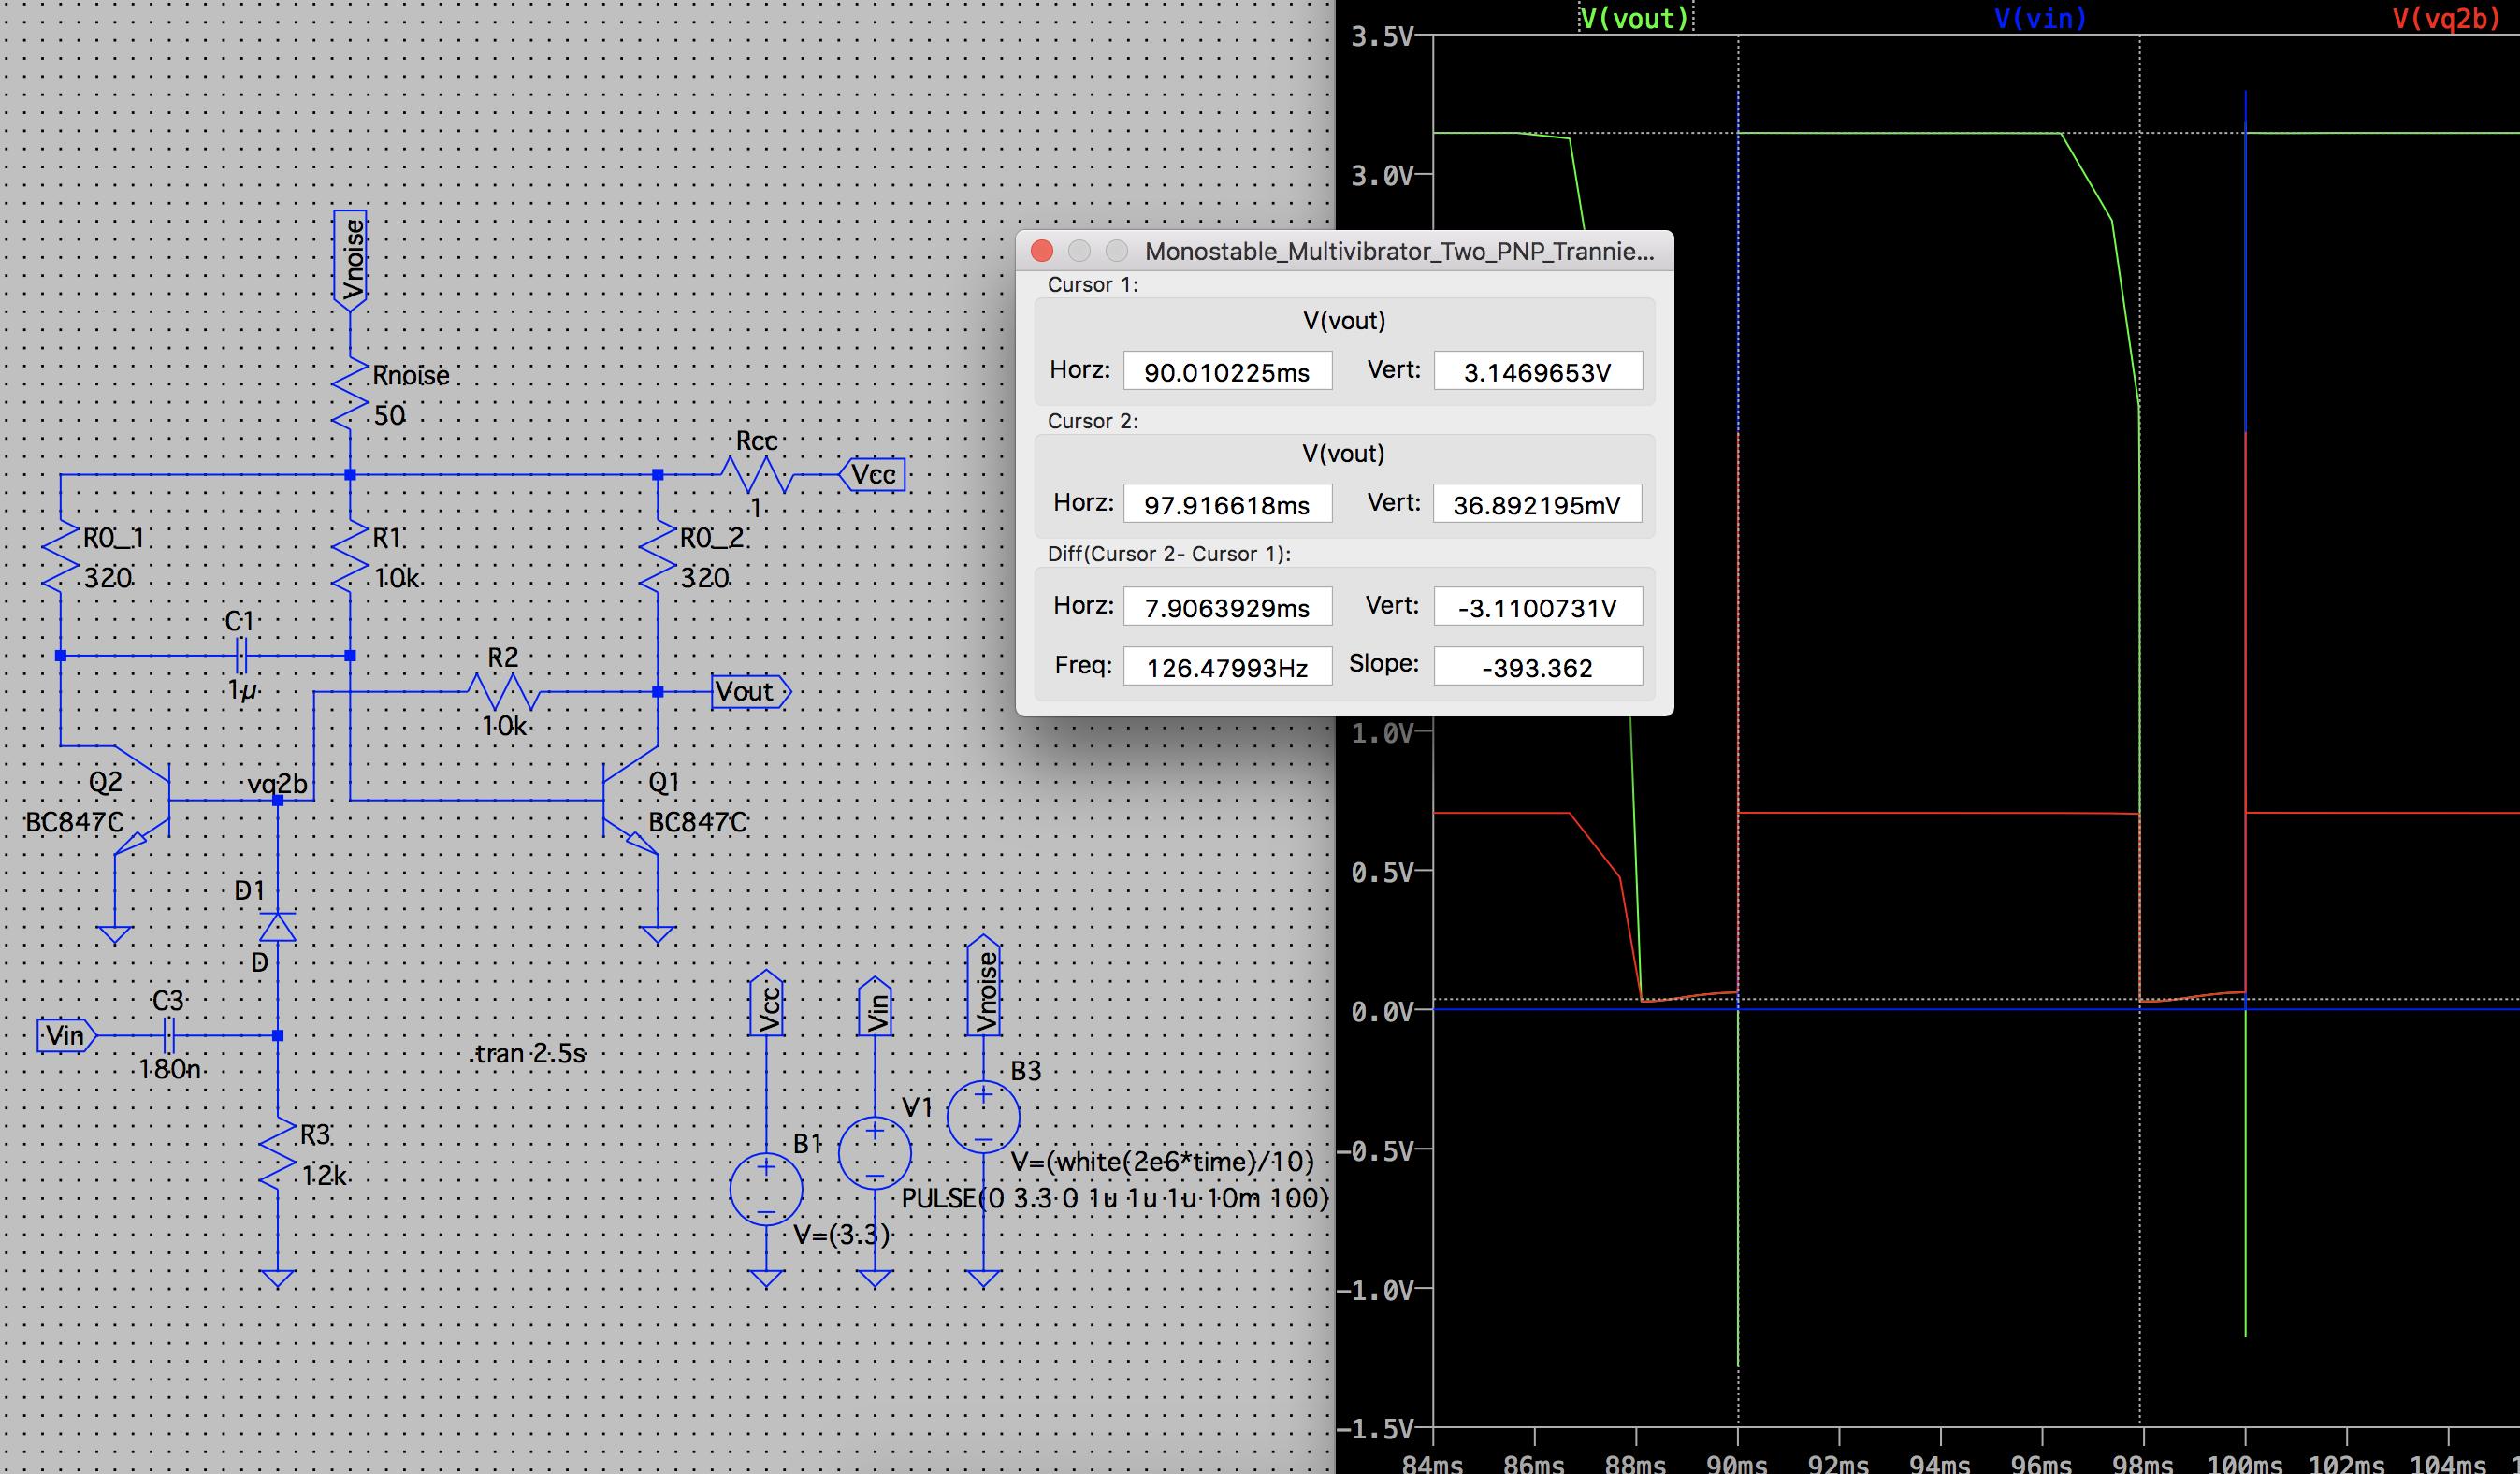Click the D1 diode symbol

[x=277, y=928]
